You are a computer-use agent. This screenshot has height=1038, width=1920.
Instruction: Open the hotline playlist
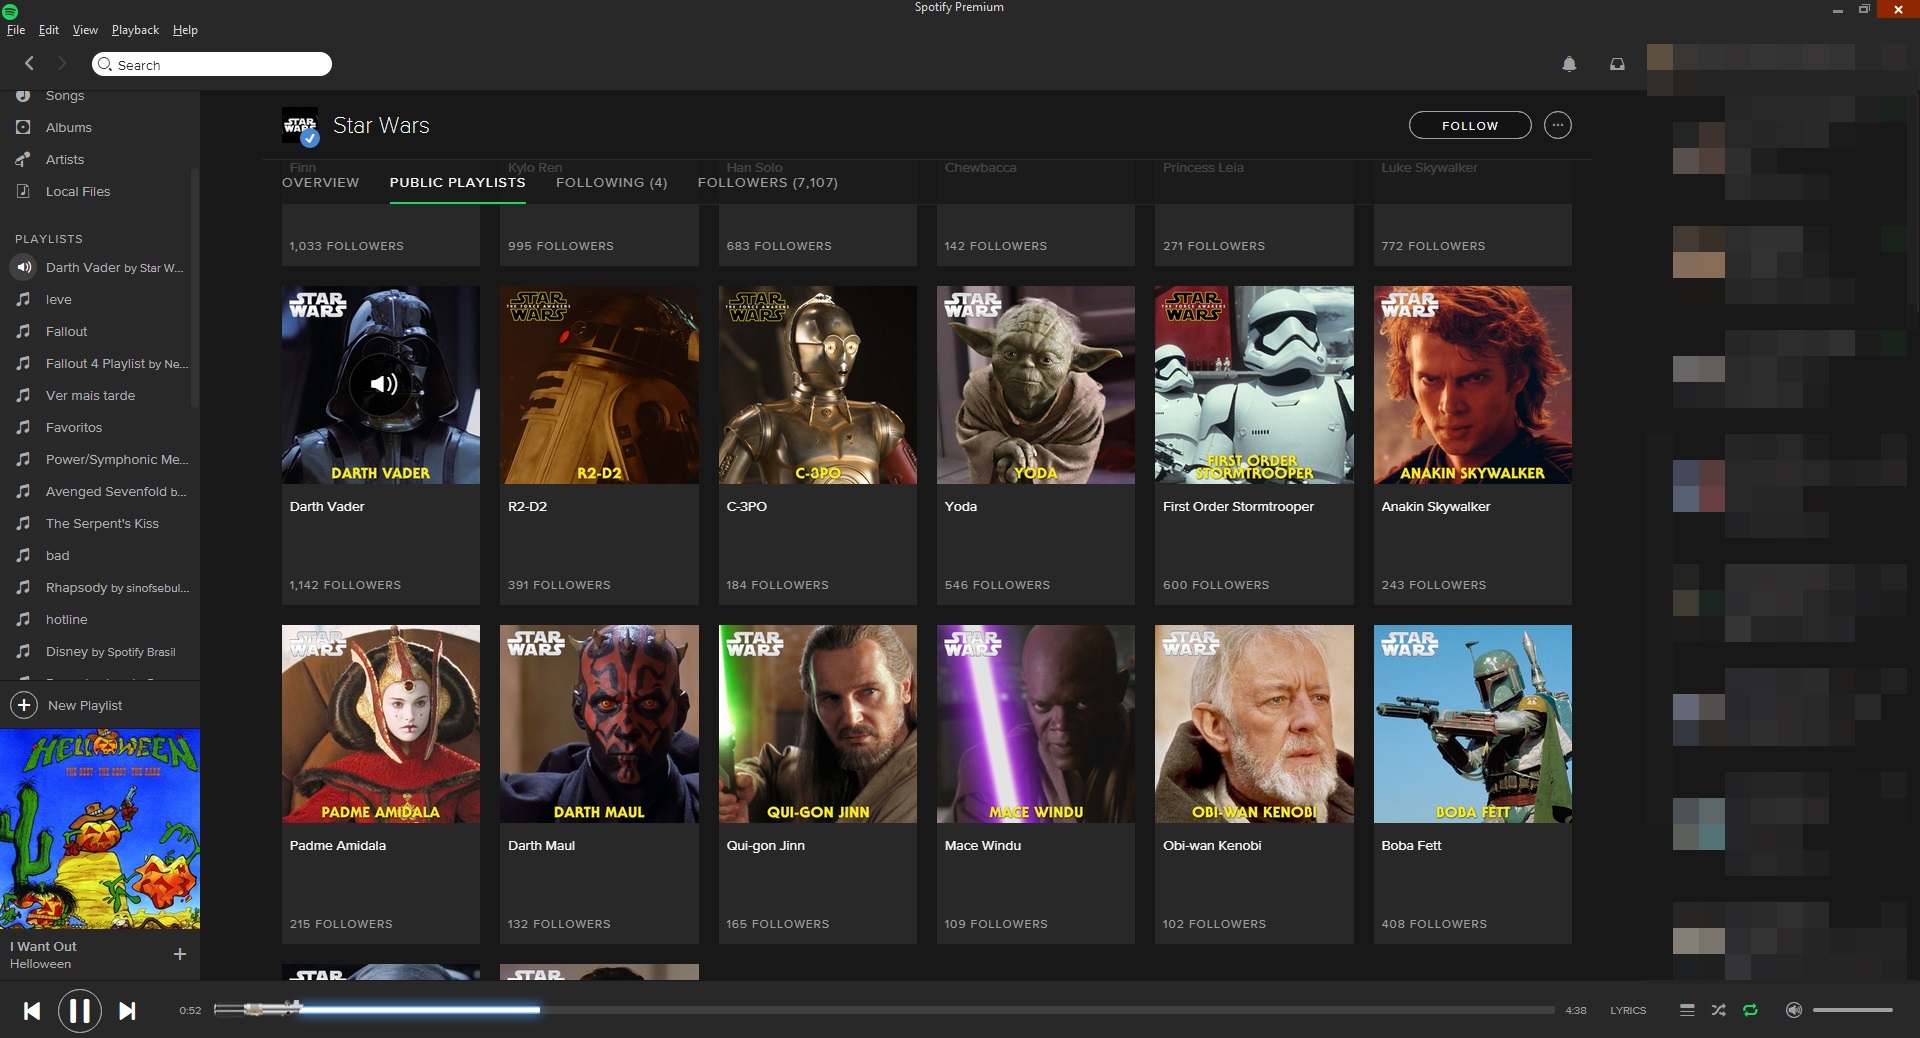click(67, 620)
